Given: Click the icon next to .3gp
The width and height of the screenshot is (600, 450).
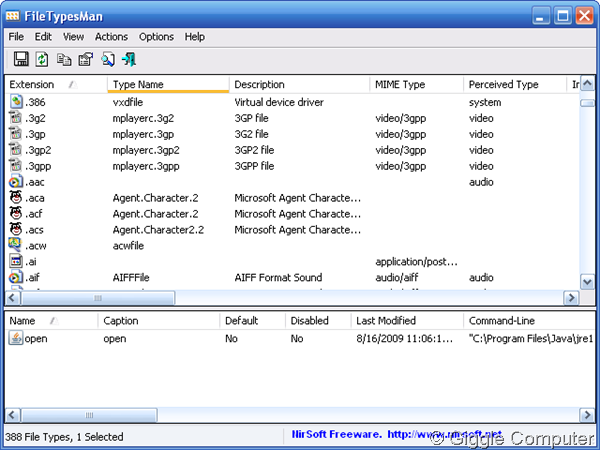Looking at the screenshot, I should tap(16, 134).
